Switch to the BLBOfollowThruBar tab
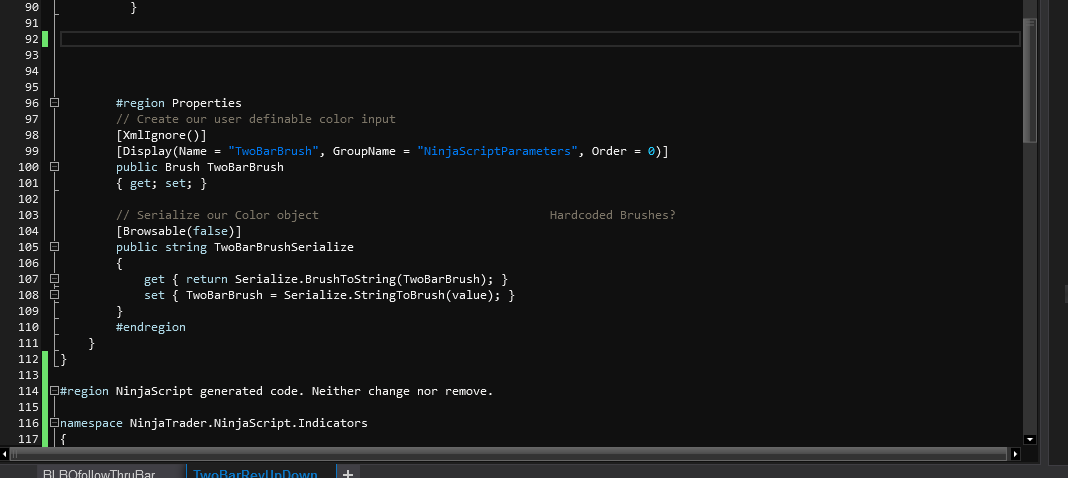The height and width of the screenshot is (478, 1068). tap(98, 473)
